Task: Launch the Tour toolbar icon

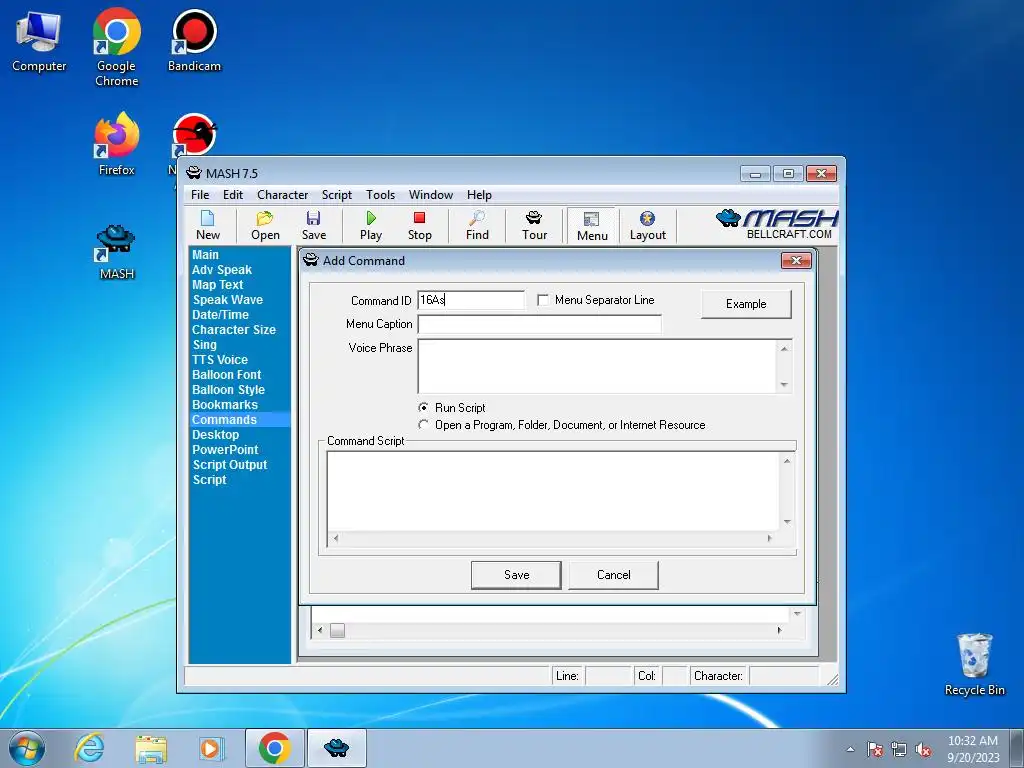Action: 534,225
